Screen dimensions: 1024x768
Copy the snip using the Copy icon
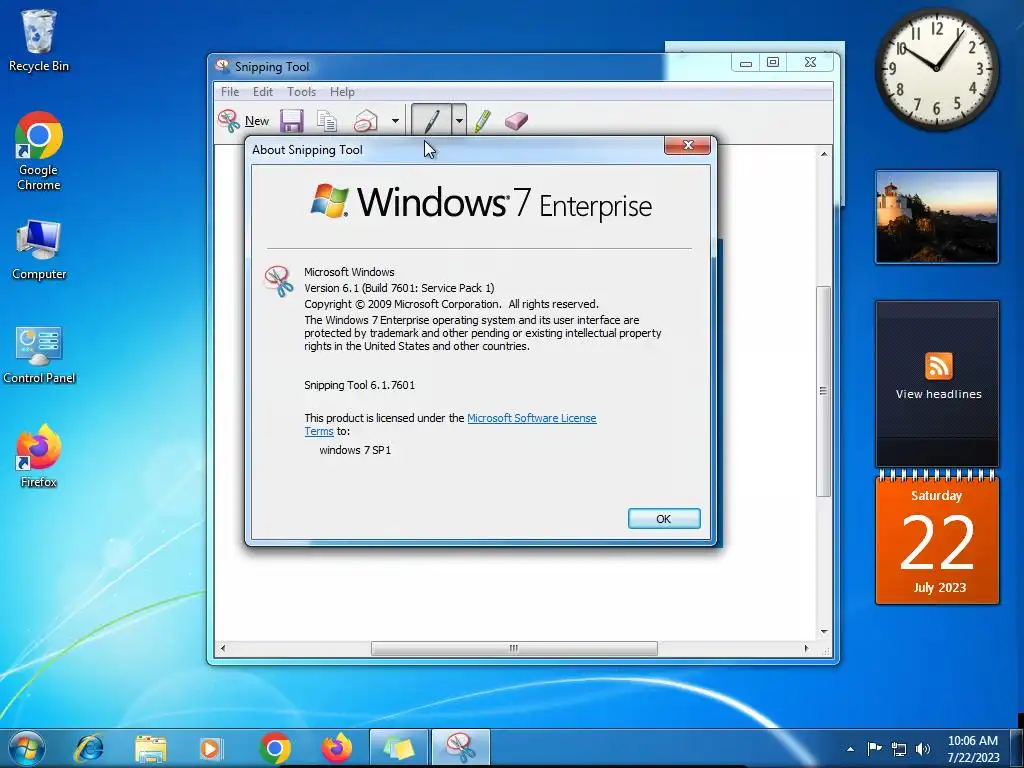tap(327, 121)
